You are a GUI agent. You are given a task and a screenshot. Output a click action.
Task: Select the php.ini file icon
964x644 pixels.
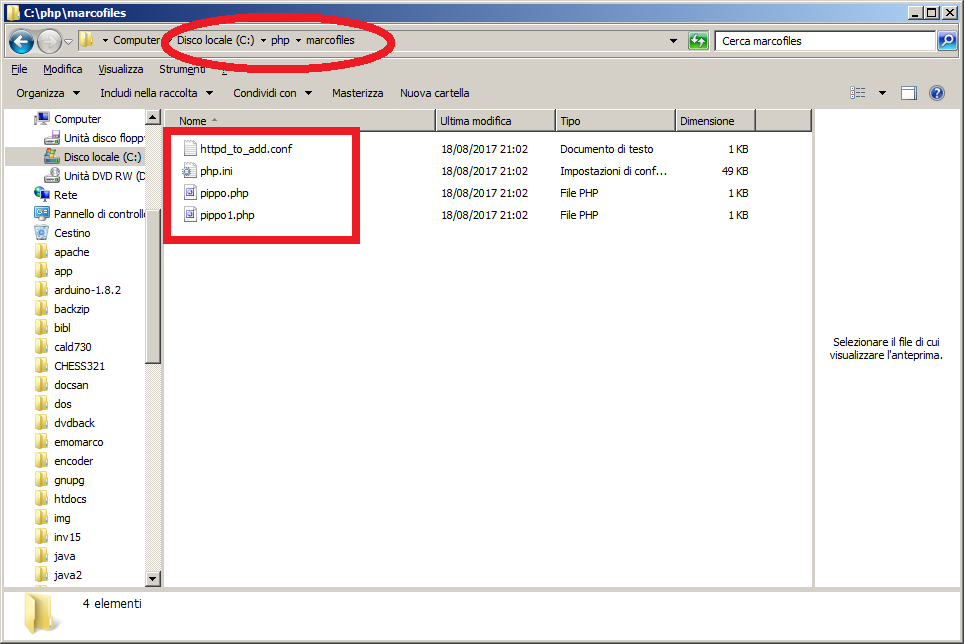(x=191, y=171)
